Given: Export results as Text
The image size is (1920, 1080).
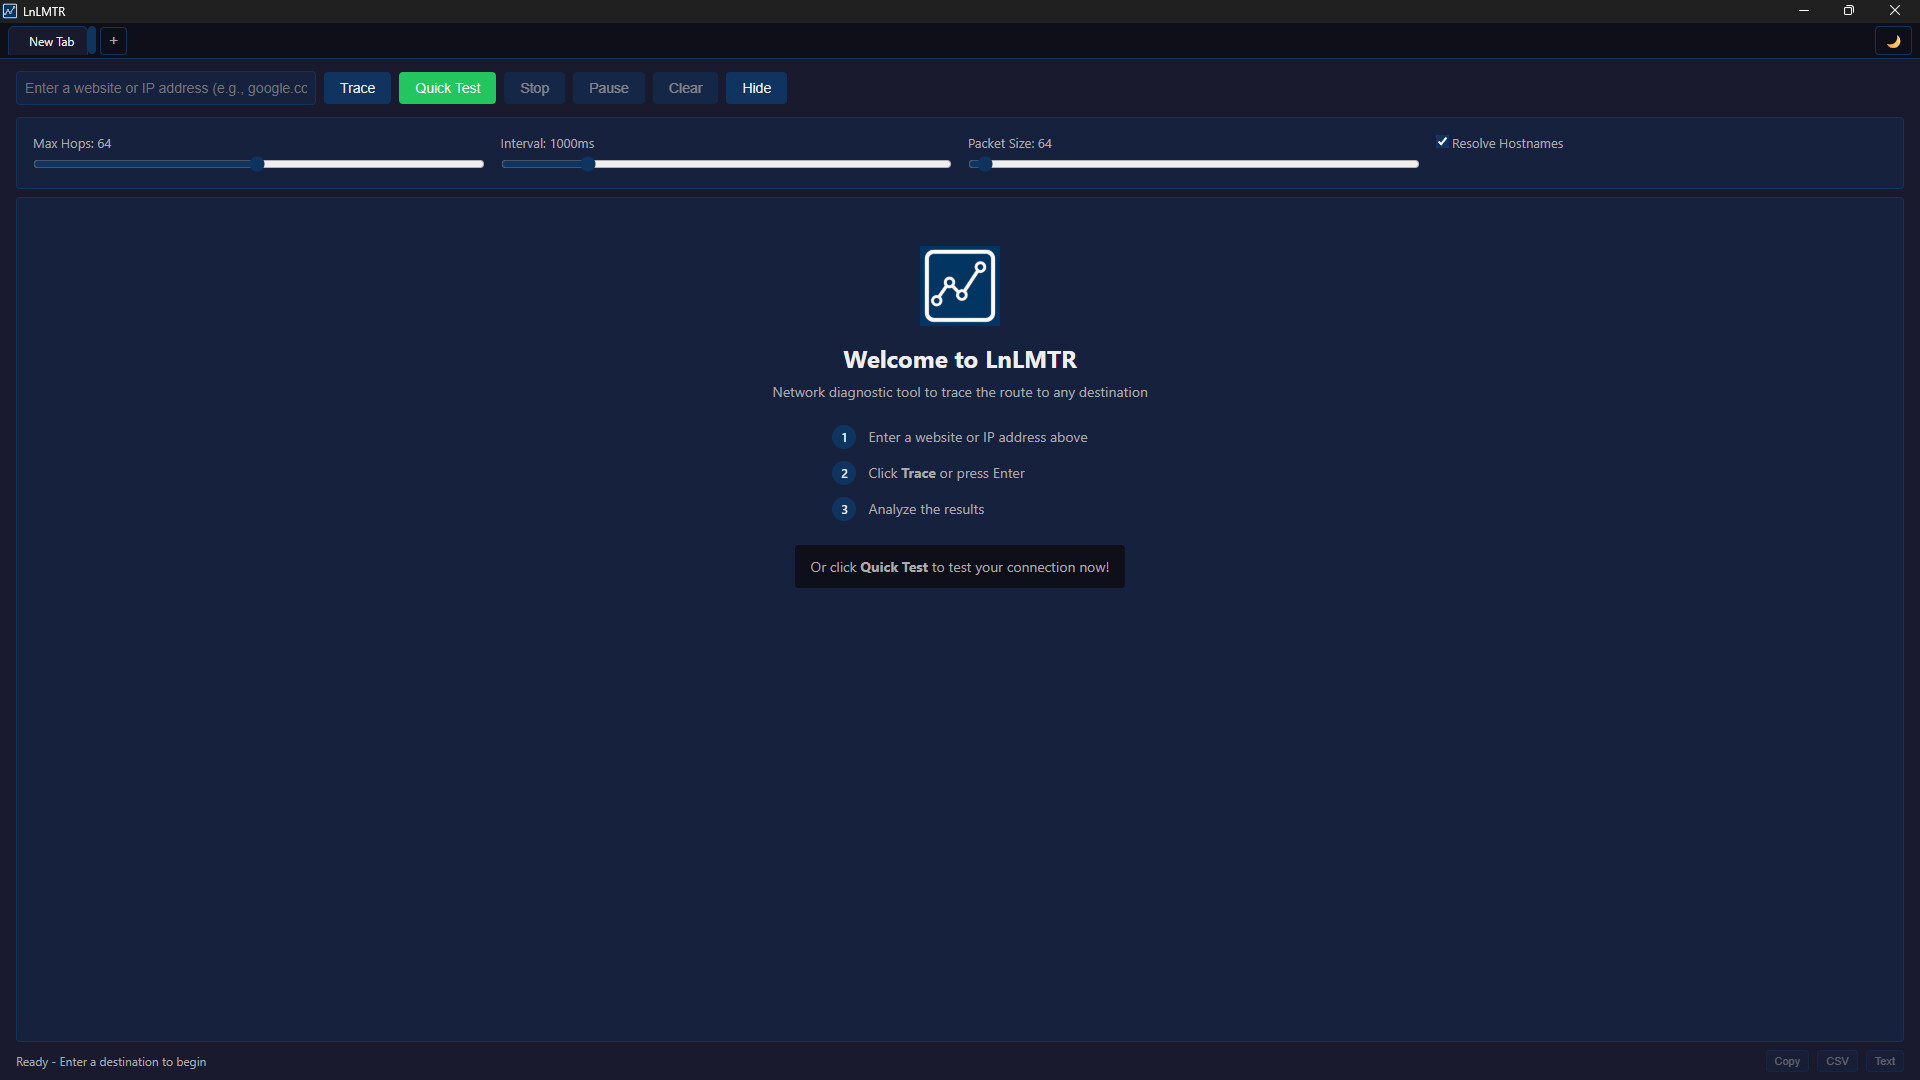Looking at the screenshot, I should pos(1884,1061).
